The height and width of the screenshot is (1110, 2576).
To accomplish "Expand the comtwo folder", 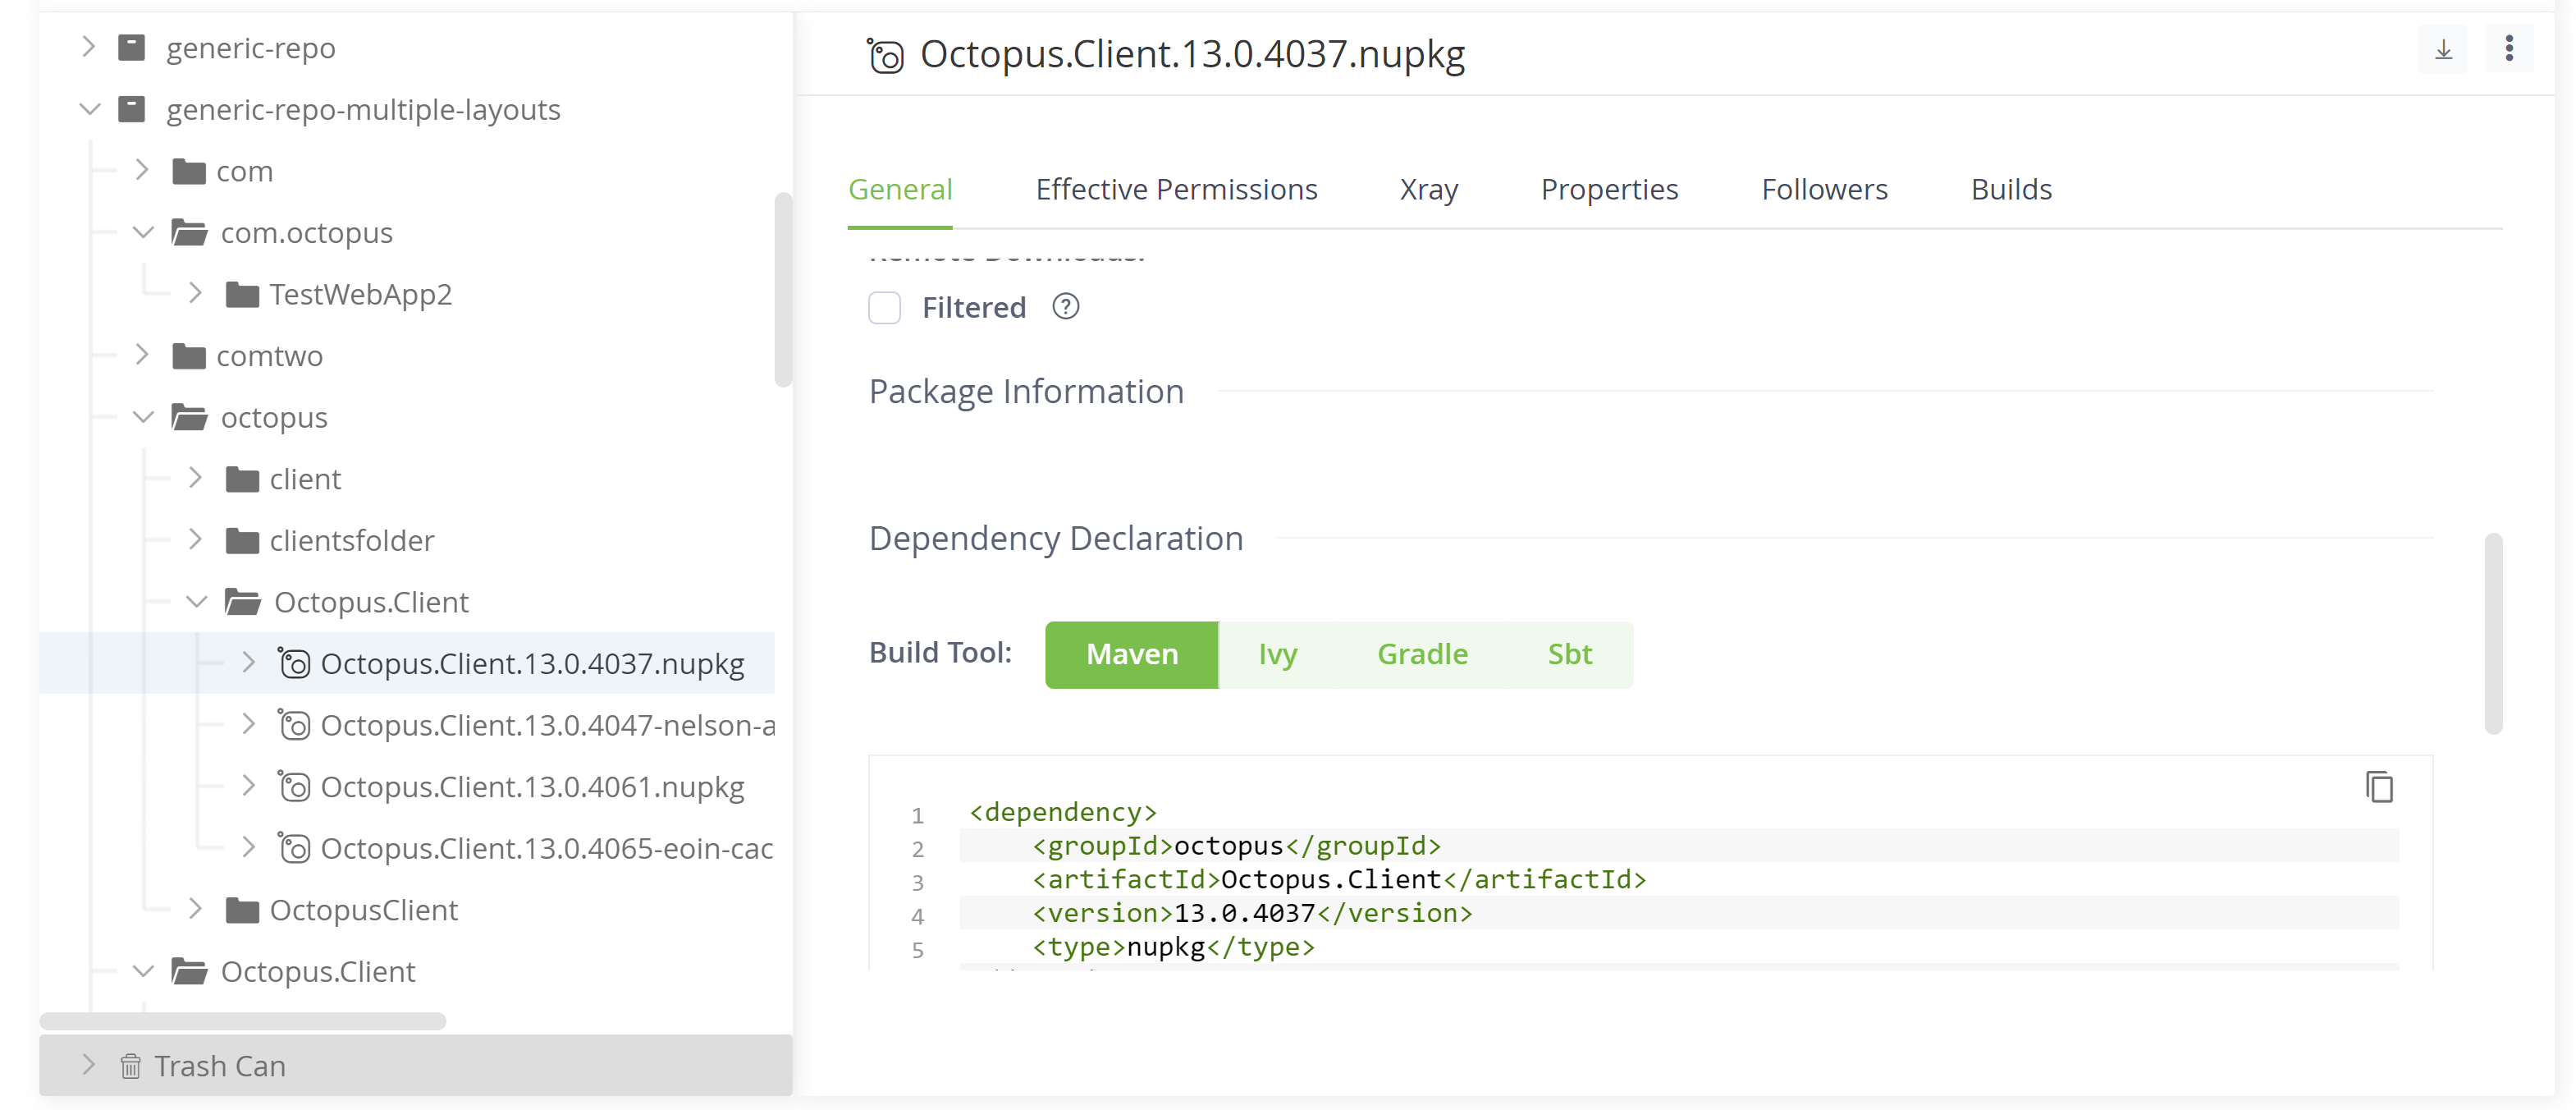I will pos(142,355).
